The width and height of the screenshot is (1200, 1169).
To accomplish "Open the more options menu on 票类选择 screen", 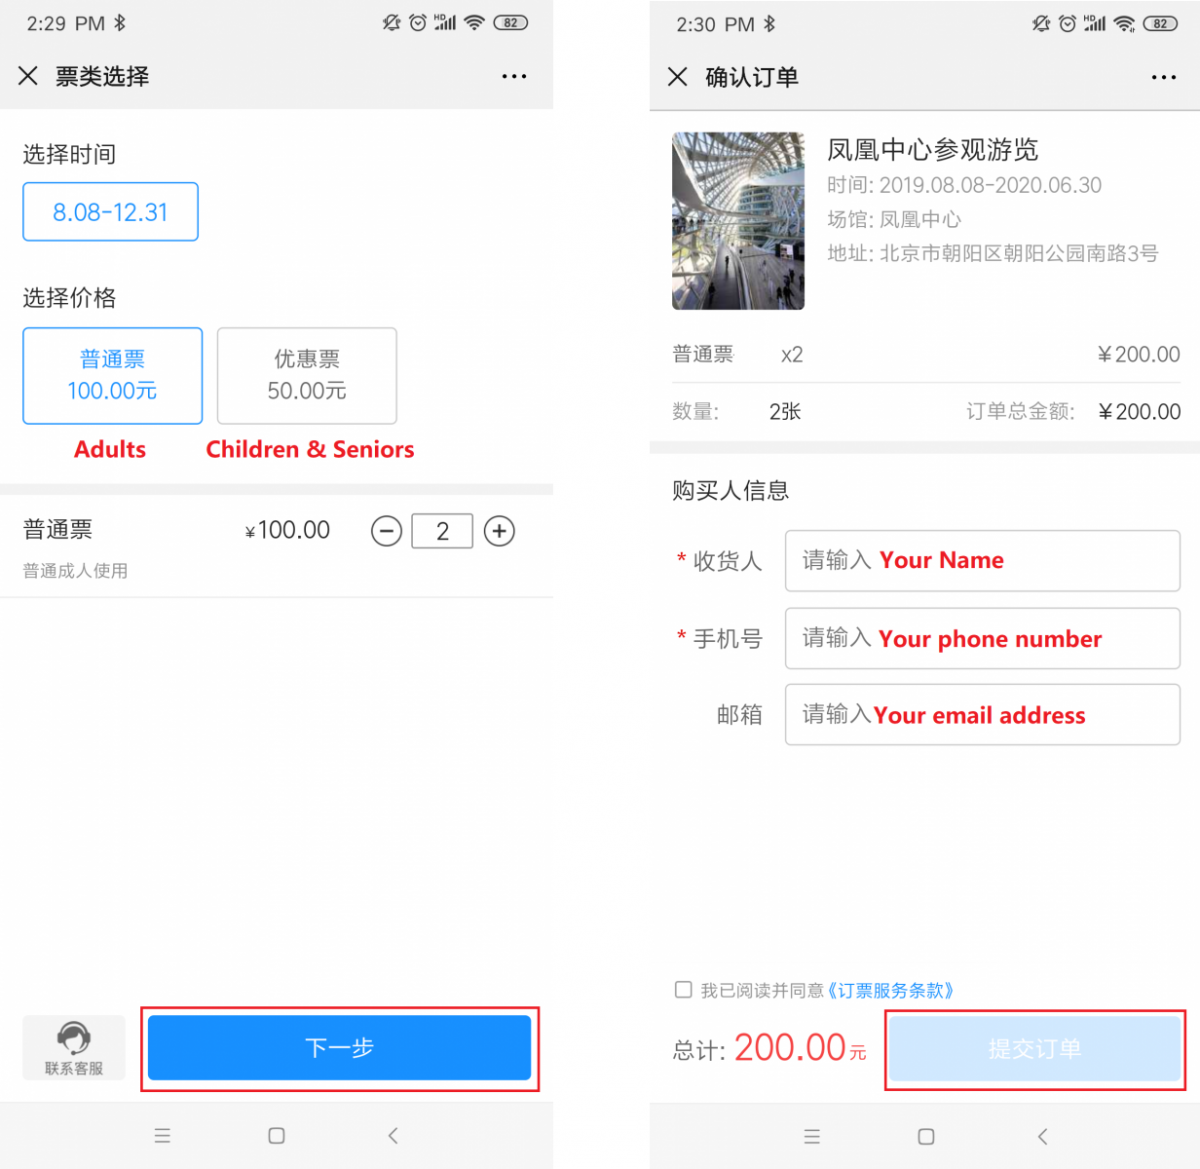I will [514, 76].
